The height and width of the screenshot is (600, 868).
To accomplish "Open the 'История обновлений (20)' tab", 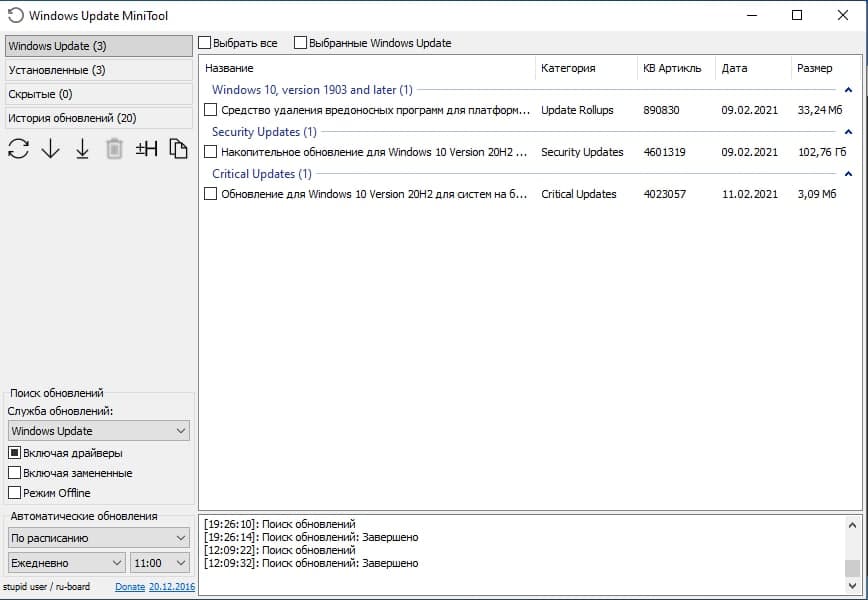I will (99, 118).
